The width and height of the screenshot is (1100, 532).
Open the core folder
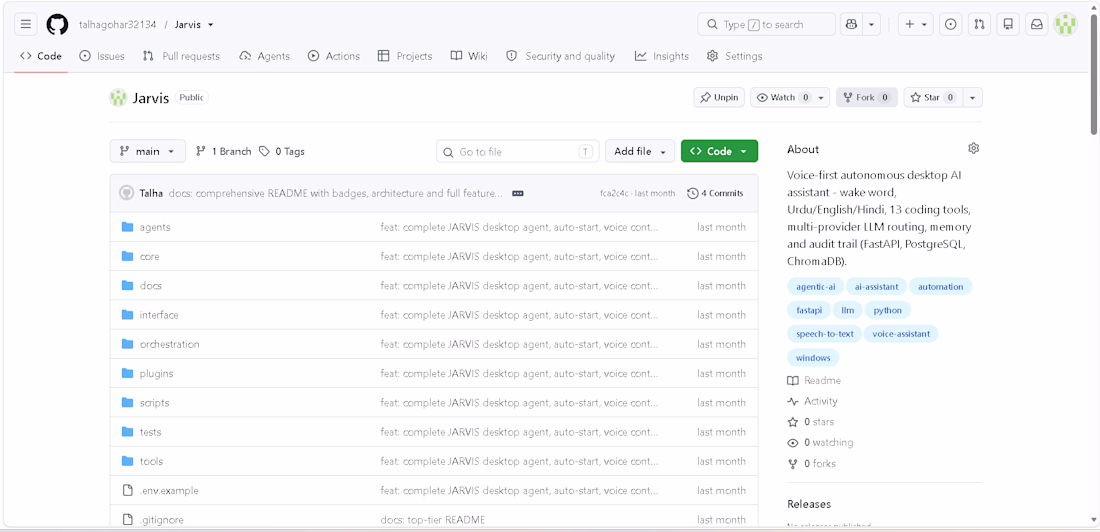pos(149,257)
